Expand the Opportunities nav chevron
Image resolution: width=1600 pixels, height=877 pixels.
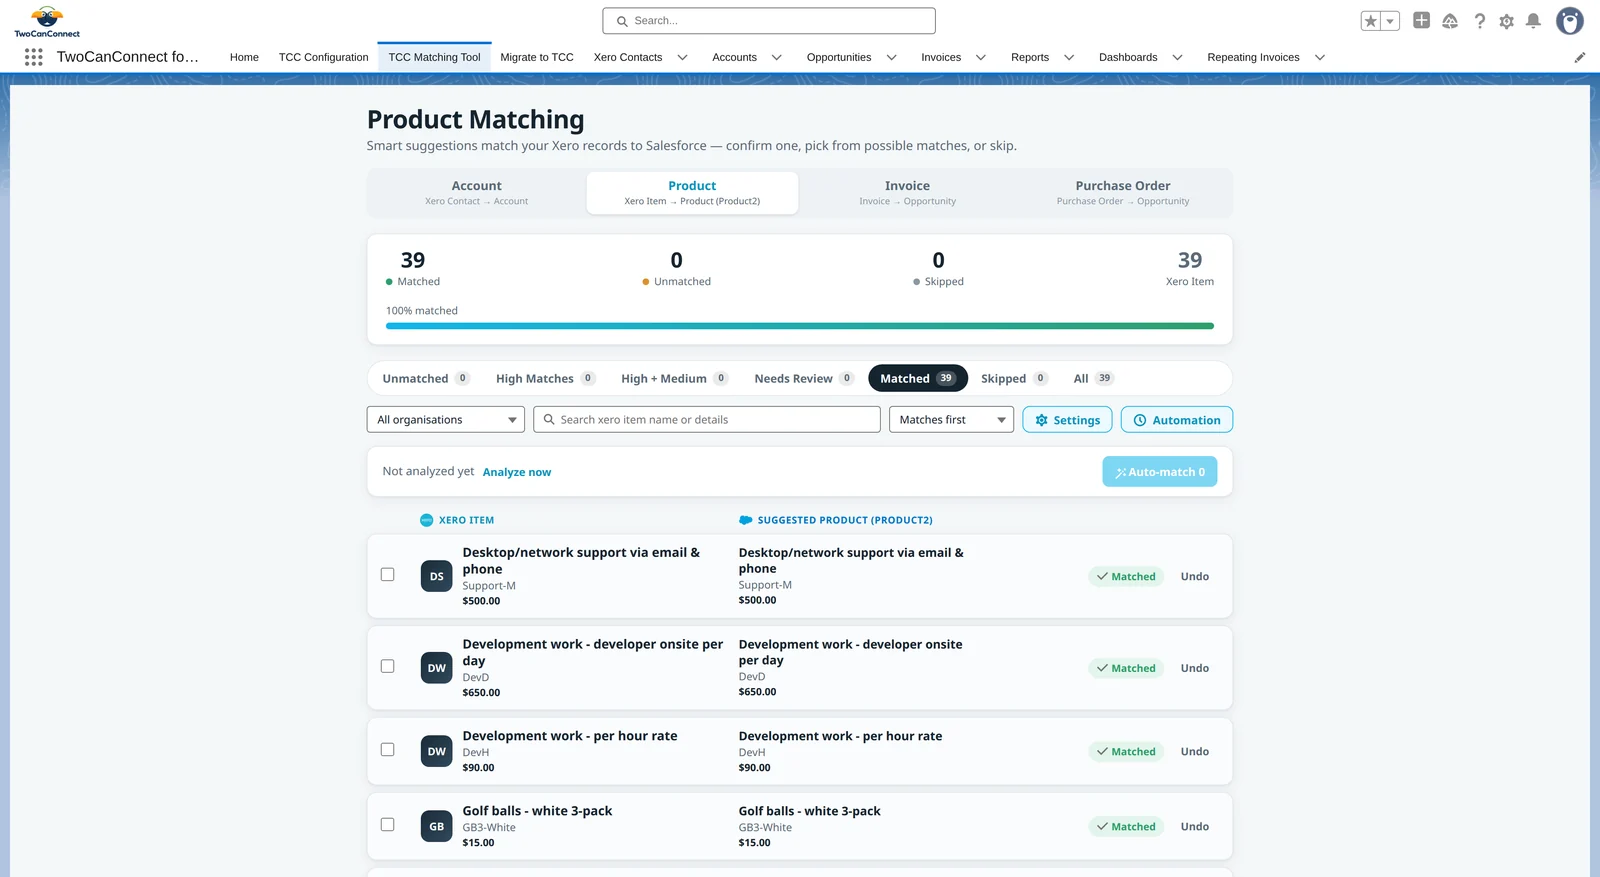coord(891,57)
